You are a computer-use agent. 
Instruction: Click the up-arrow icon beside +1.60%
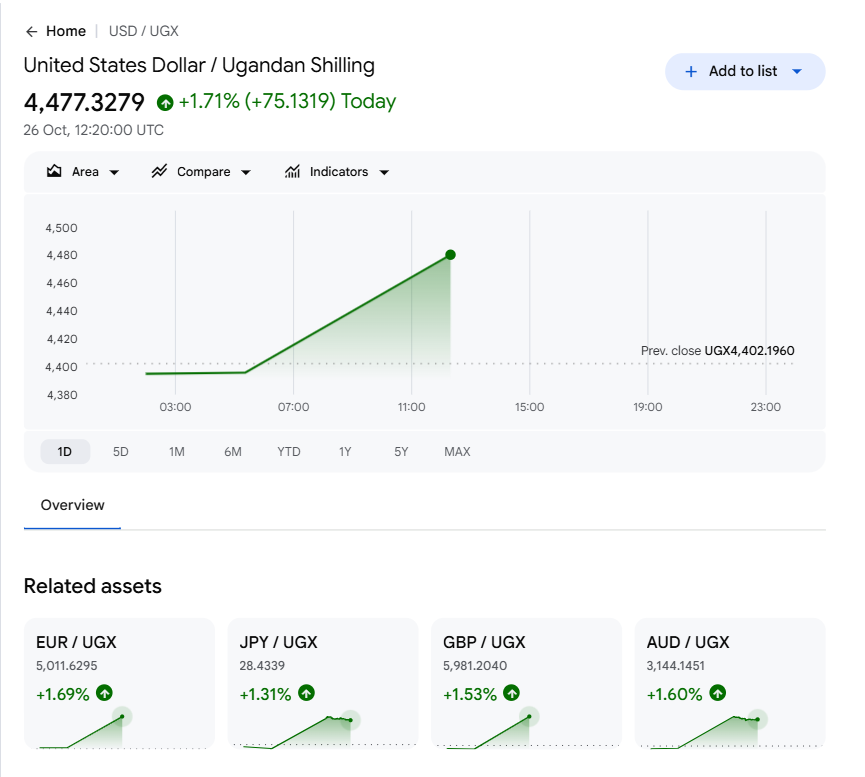coord(718,693)
